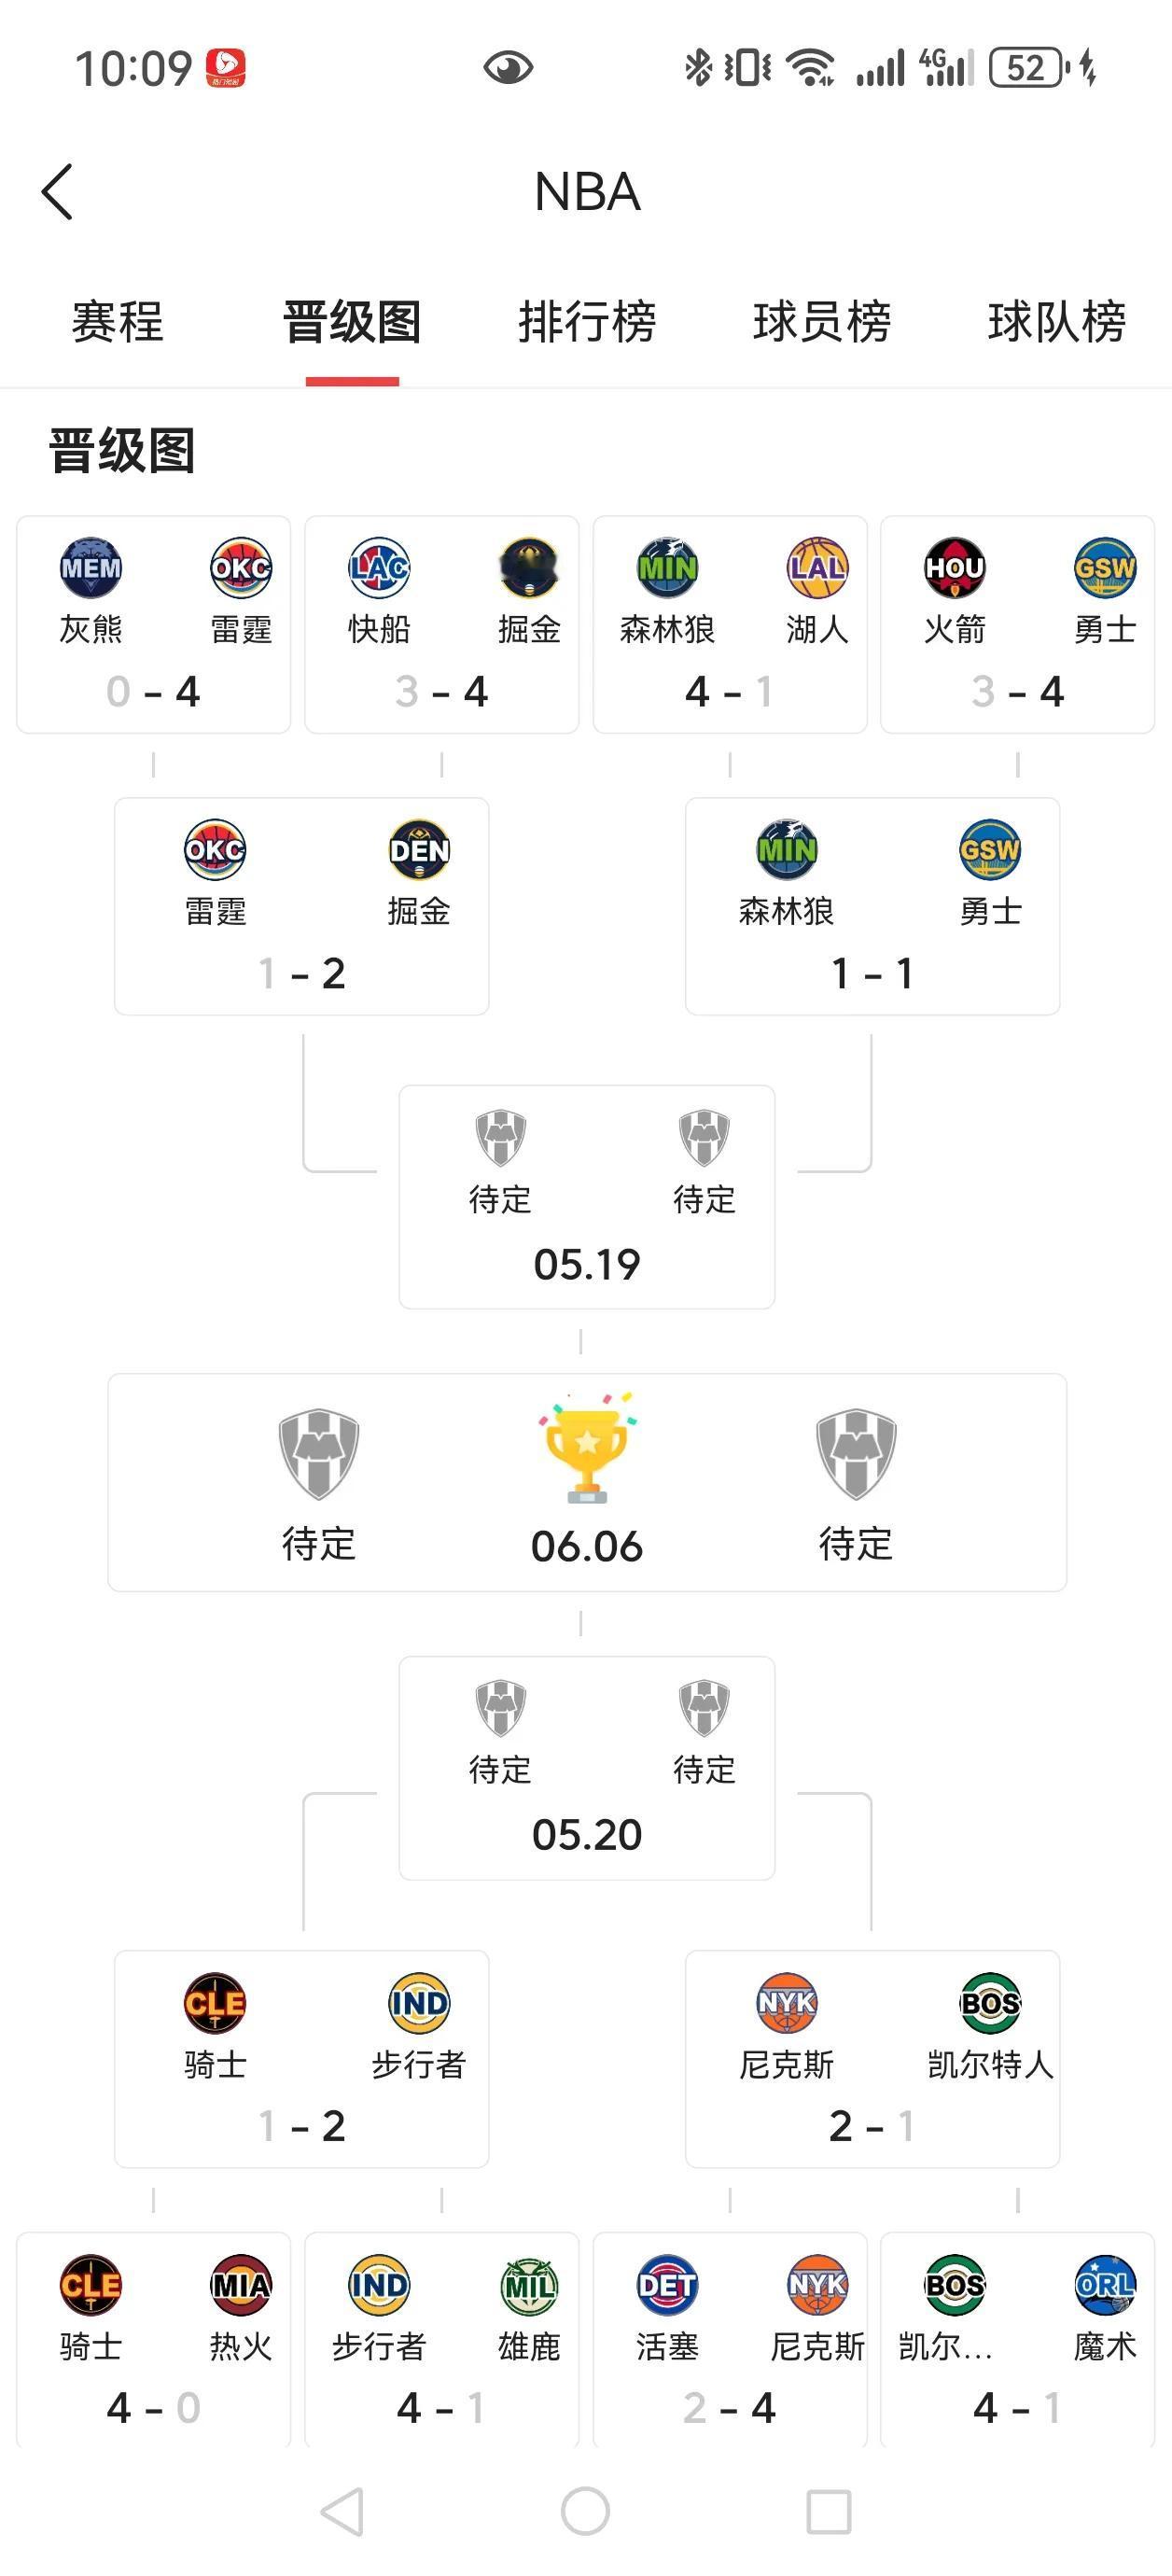The image size is (1172, 2576).
Task: Tap the Android home navigation button
Action: (x=586, y=2511)
